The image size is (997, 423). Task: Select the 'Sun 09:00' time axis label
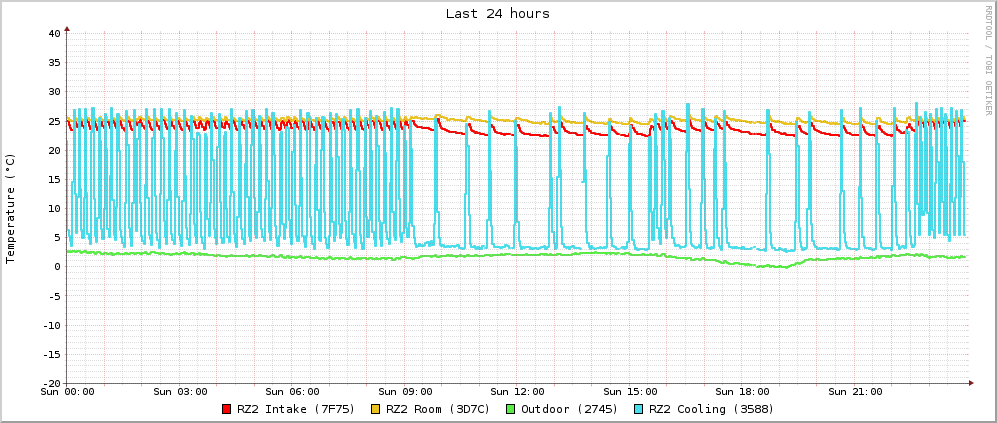click(x=406, y=392)
